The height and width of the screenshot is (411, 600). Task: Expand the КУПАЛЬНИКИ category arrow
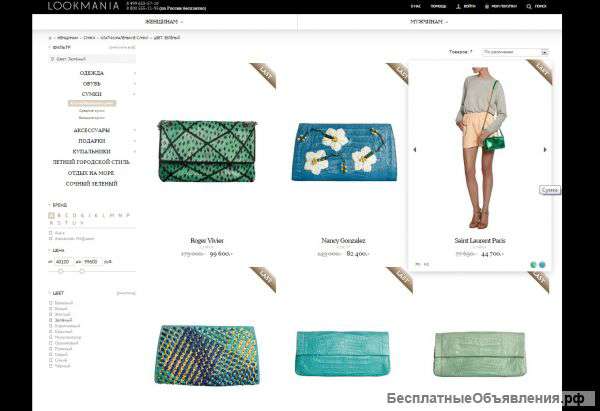[134, 152]
